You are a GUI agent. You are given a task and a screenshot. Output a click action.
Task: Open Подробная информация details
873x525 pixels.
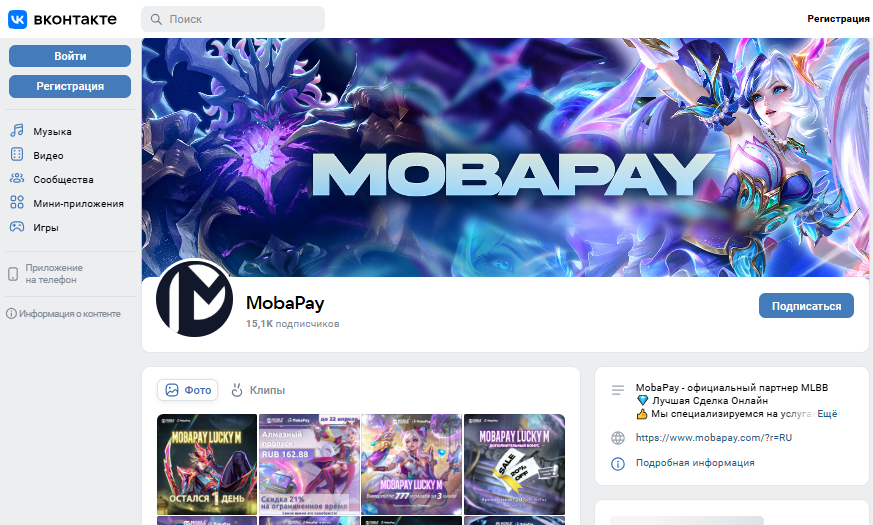coord(695,463)
